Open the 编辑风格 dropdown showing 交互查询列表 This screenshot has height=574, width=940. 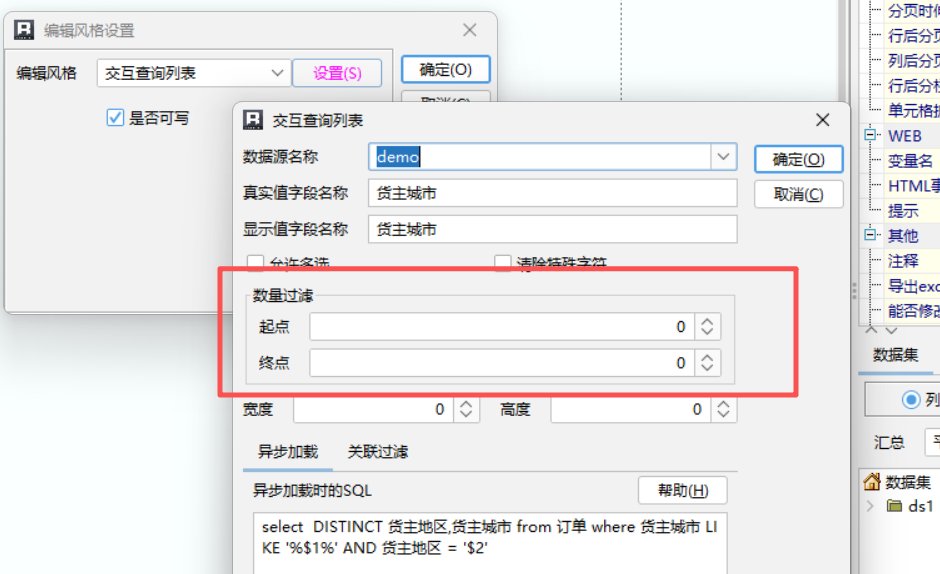(194, 73)
